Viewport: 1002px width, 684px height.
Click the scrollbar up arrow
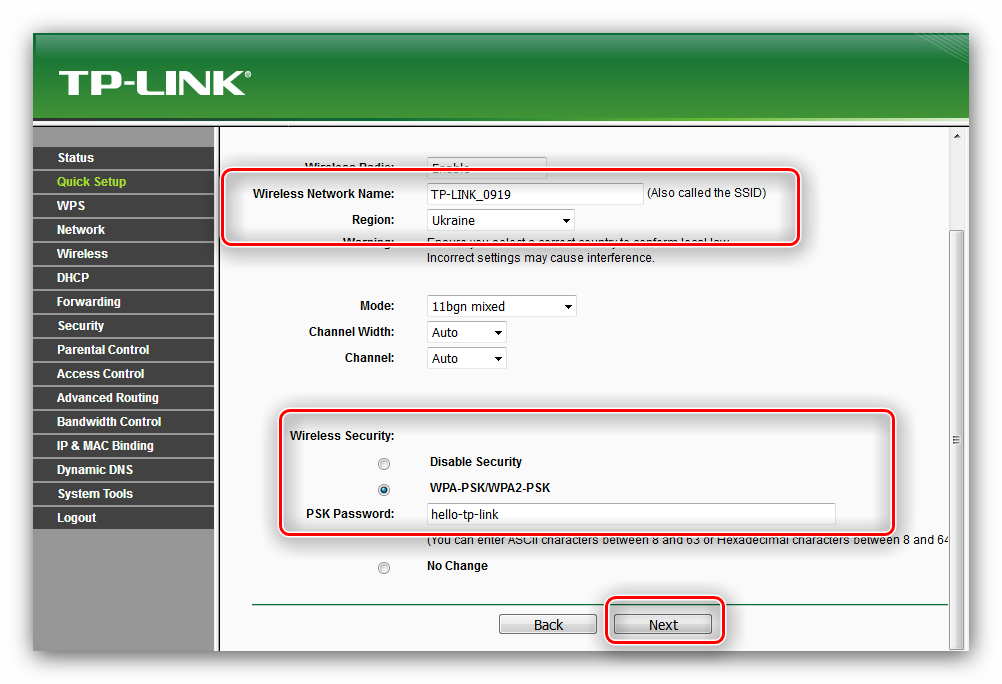click(x=957, y=136)
